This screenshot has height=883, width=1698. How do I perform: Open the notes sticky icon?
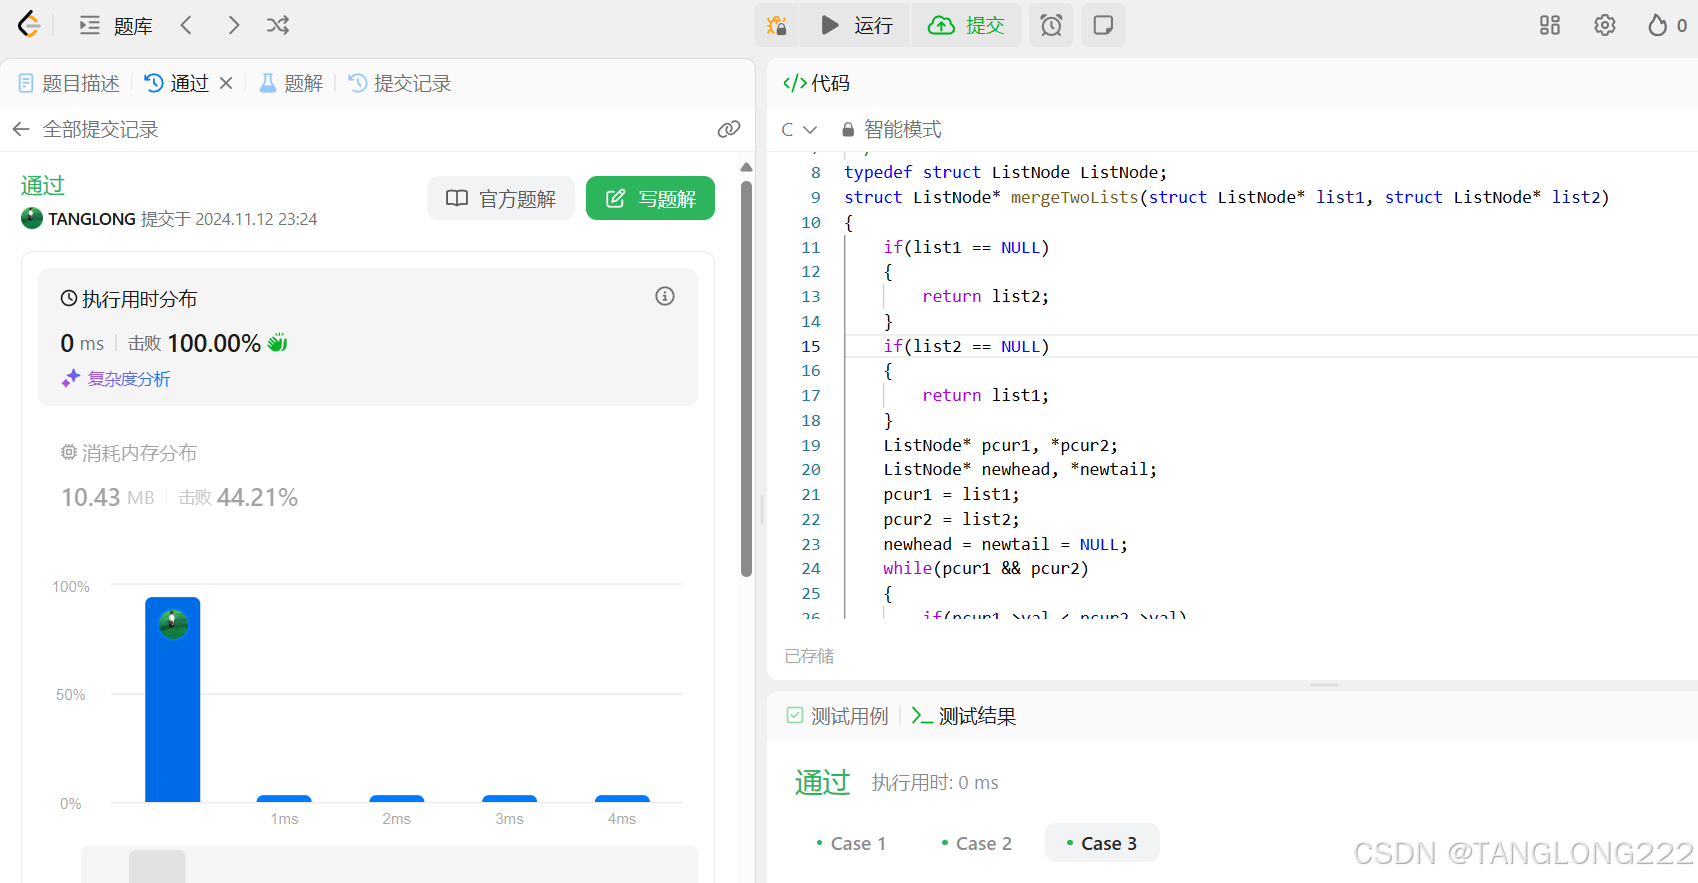[x=1103, y=25]
